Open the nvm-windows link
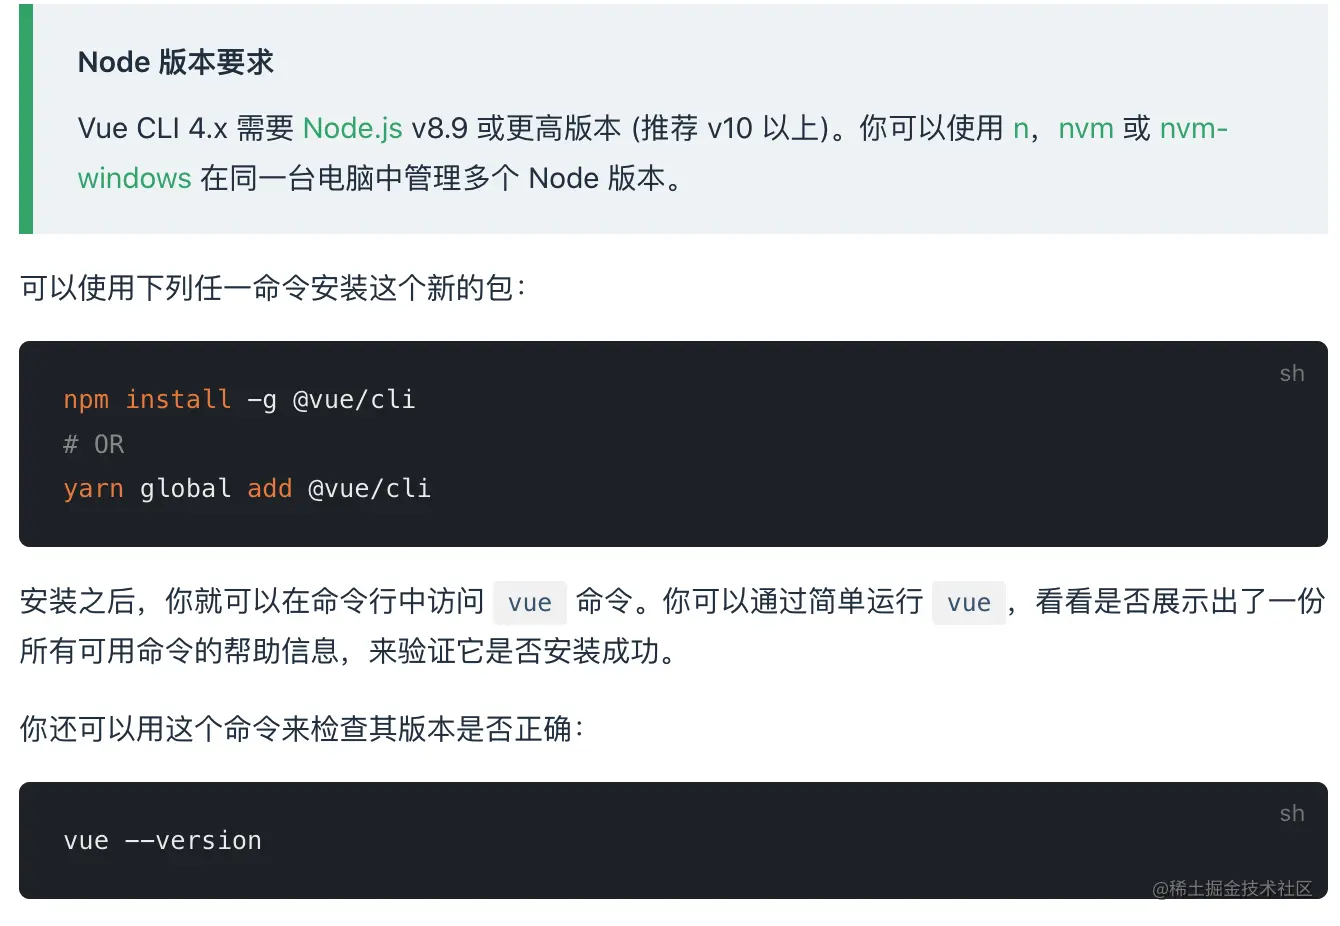 tap(134, 179)
